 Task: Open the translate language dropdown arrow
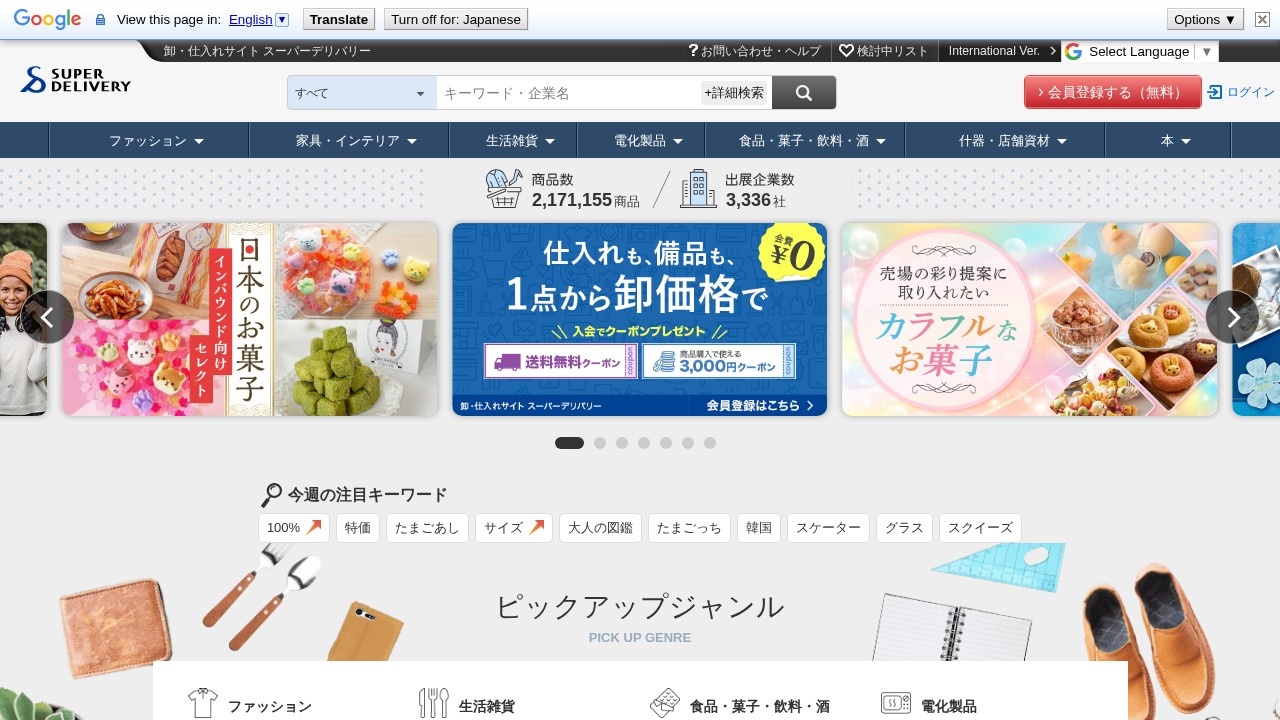282,20
